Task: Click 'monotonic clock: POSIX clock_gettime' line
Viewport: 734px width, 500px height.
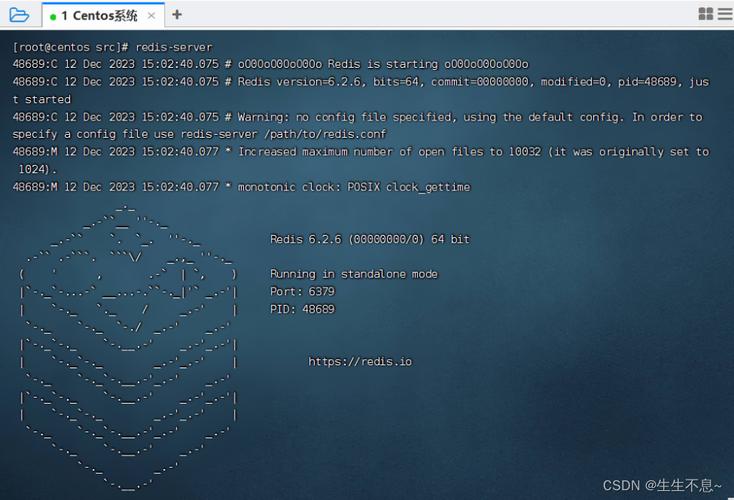Action: pyautogui.click(x=354, y=187)
